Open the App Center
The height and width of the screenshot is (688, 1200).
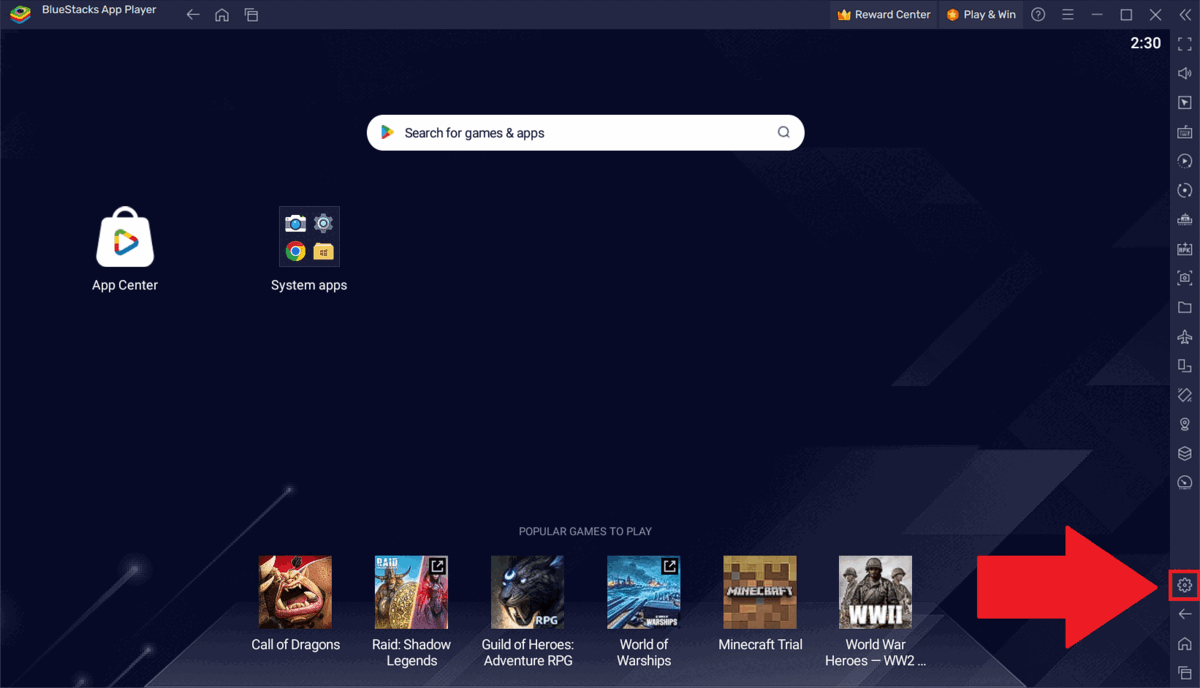[125, 237]
